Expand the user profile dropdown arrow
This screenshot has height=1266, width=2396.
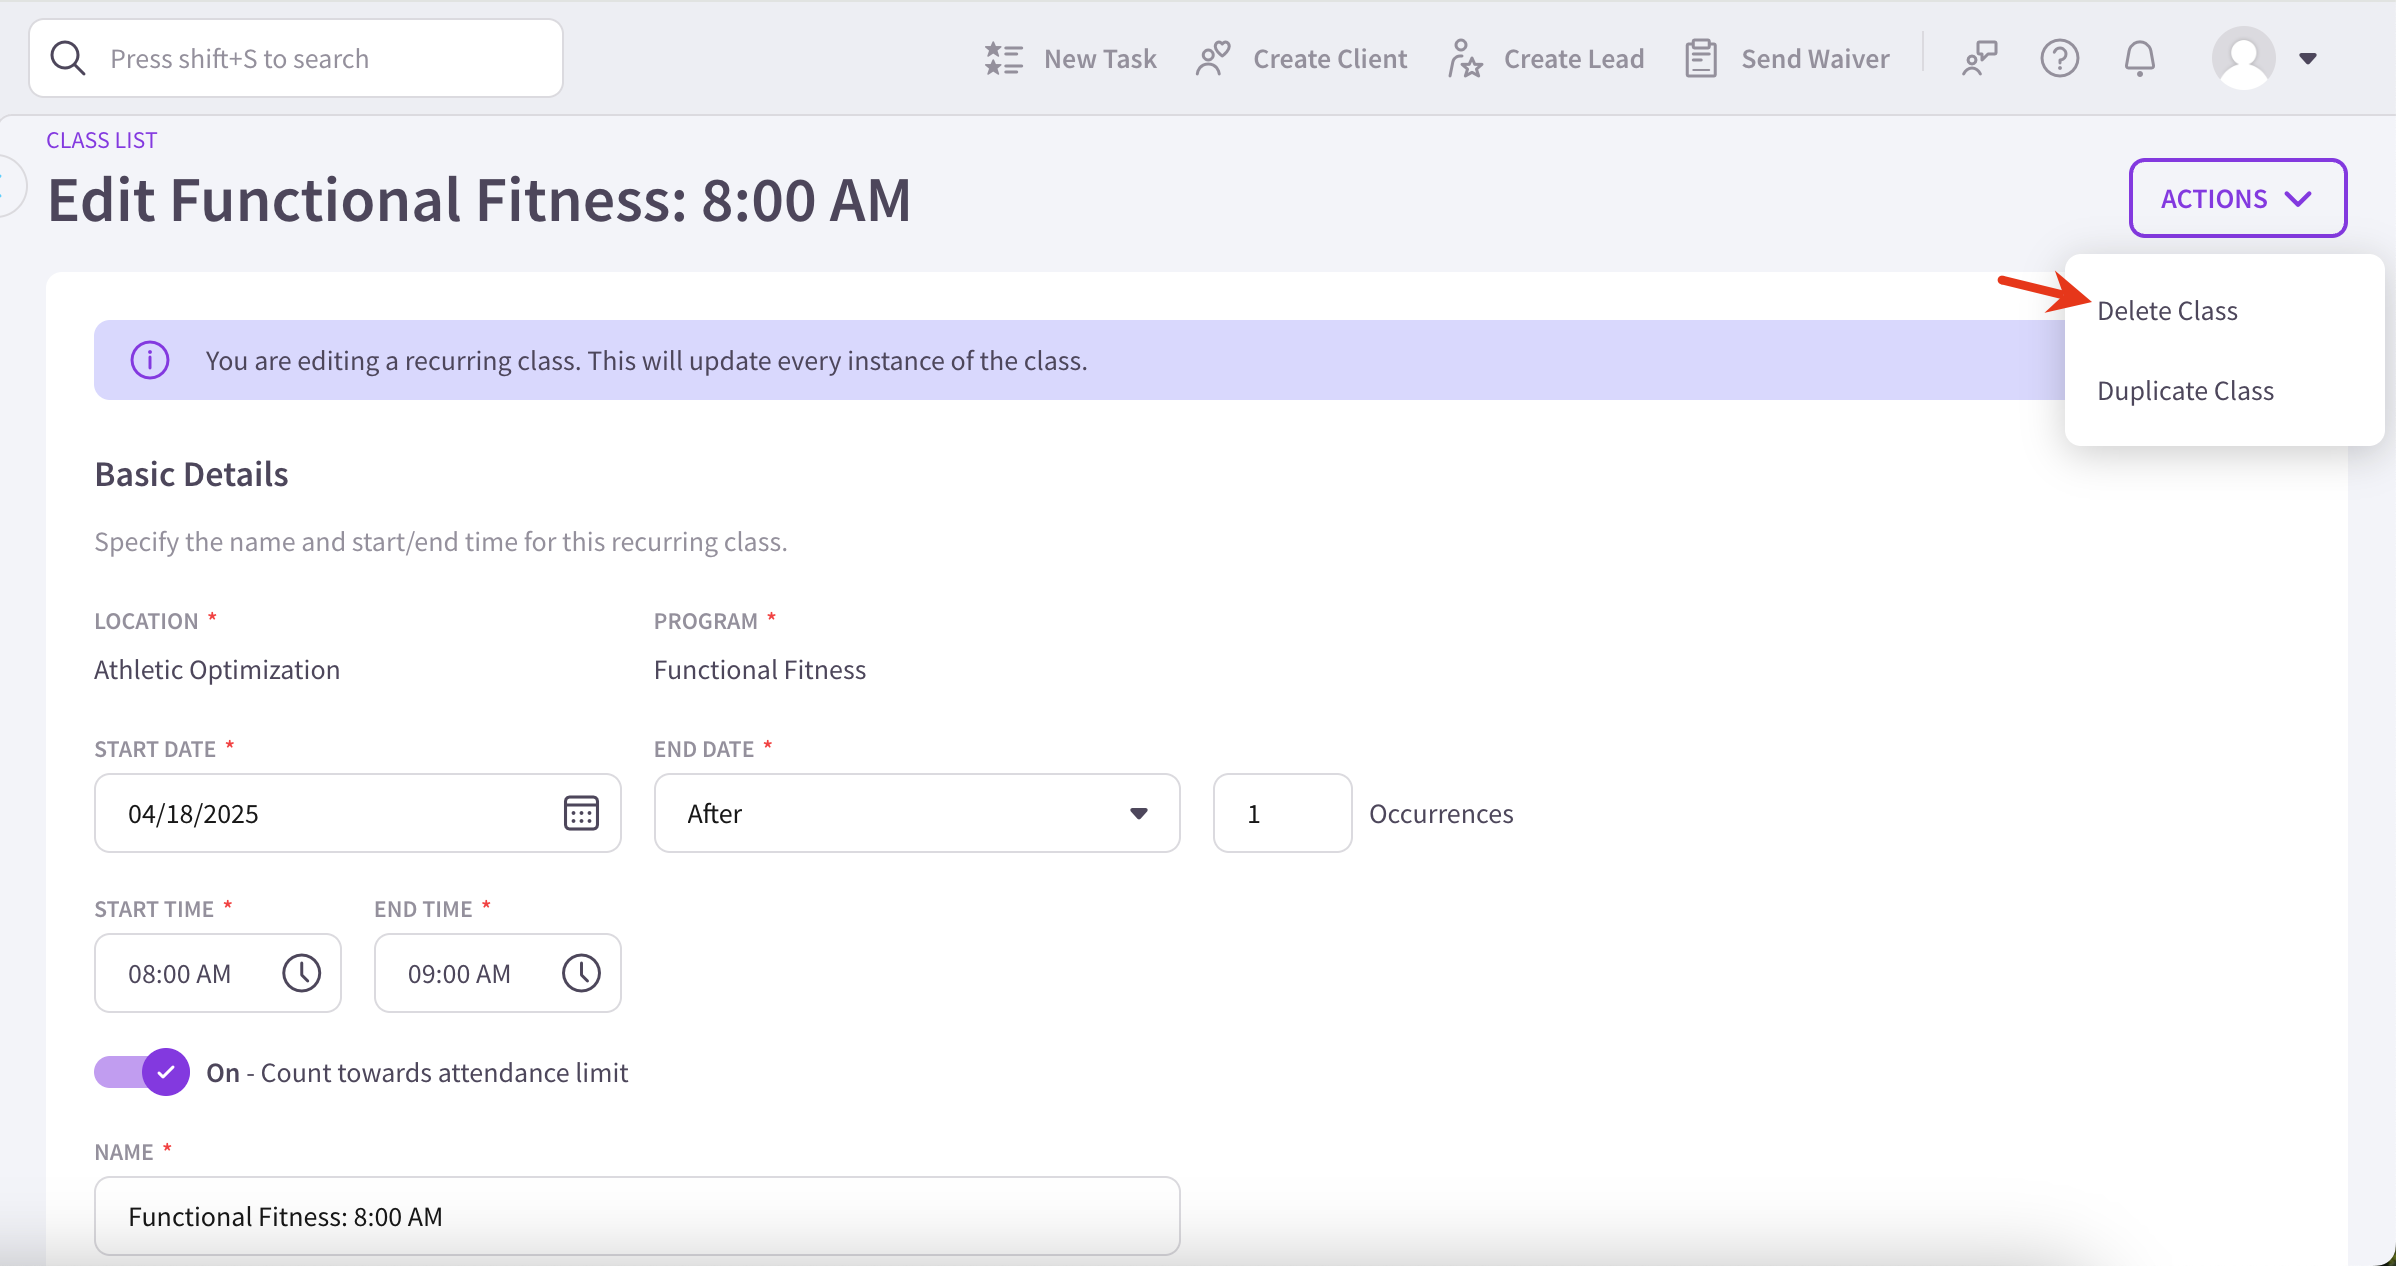point(2308,59)
